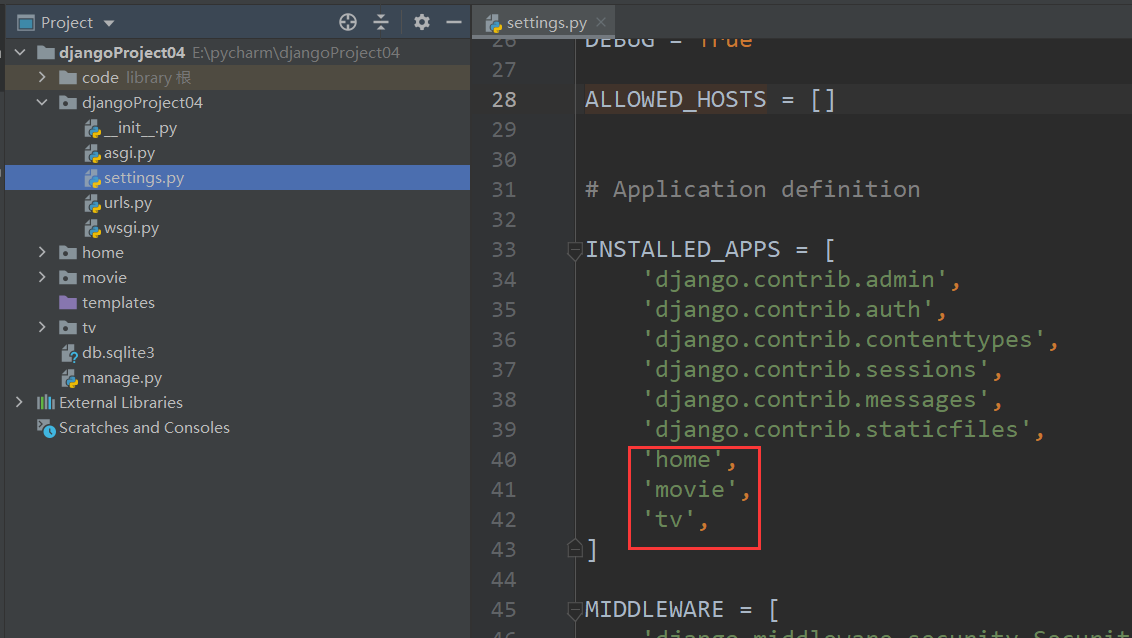Viewport: 1132px width, 638px height.
Task: Open urls.py in the project tree
Action: (128, 203)
